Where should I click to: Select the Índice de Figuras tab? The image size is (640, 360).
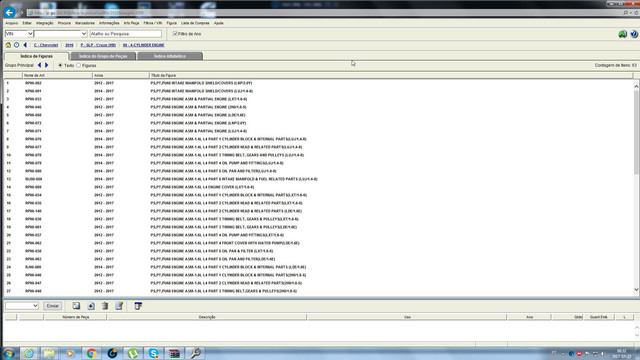[37, 56]
